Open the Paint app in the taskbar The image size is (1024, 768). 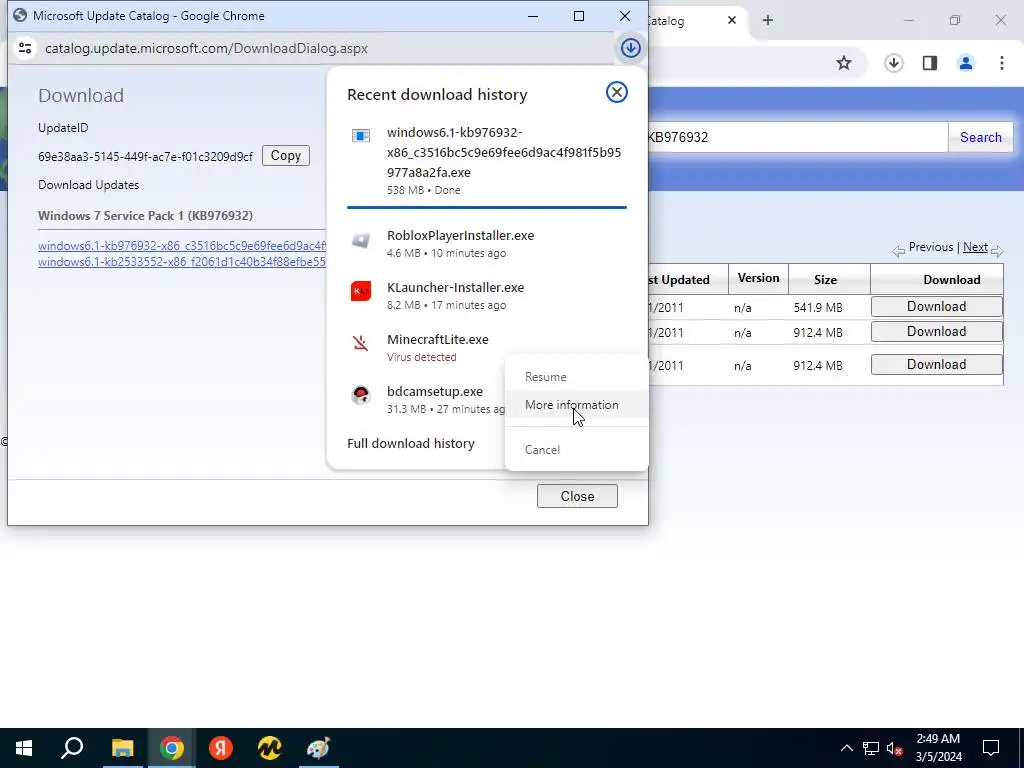pyautogui.click(x=318, y=748)
